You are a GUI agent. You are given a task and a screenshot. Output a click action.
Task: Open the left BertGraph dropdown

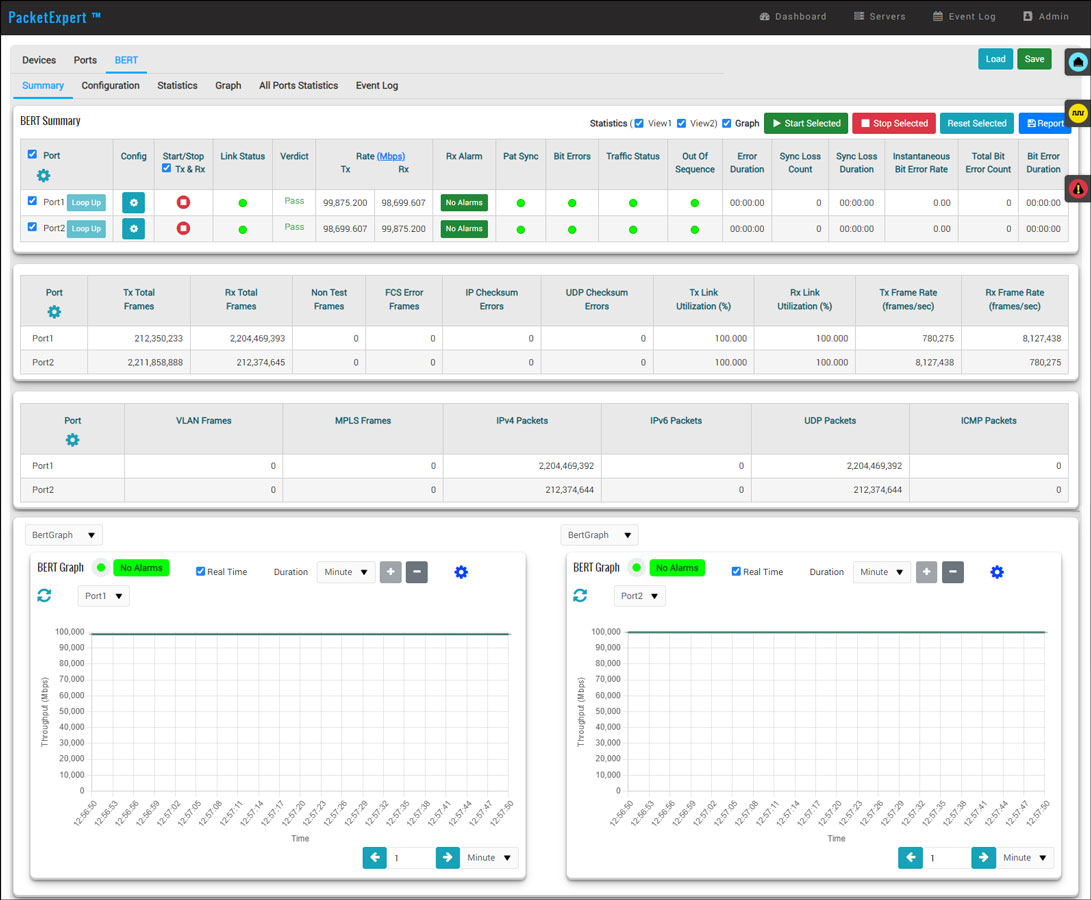click(x=64, y=535)
